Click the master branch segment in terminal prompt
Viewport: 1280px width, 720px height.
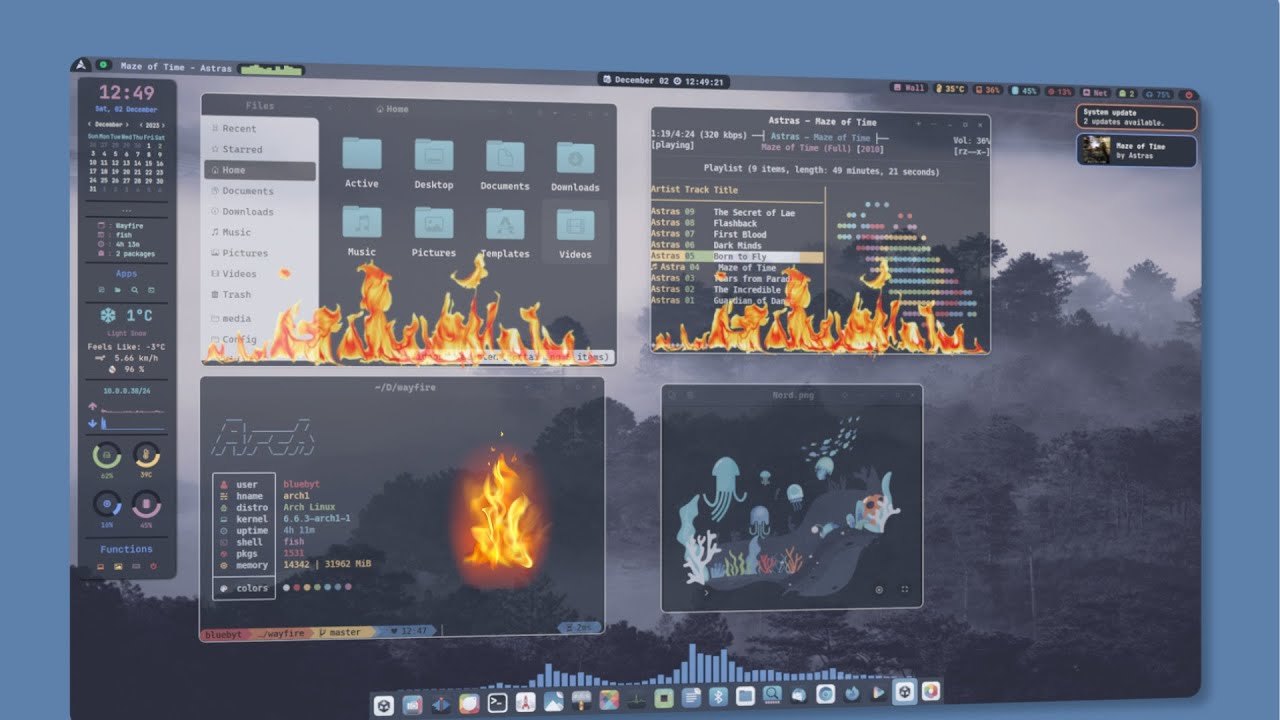[x=342, y=632]
